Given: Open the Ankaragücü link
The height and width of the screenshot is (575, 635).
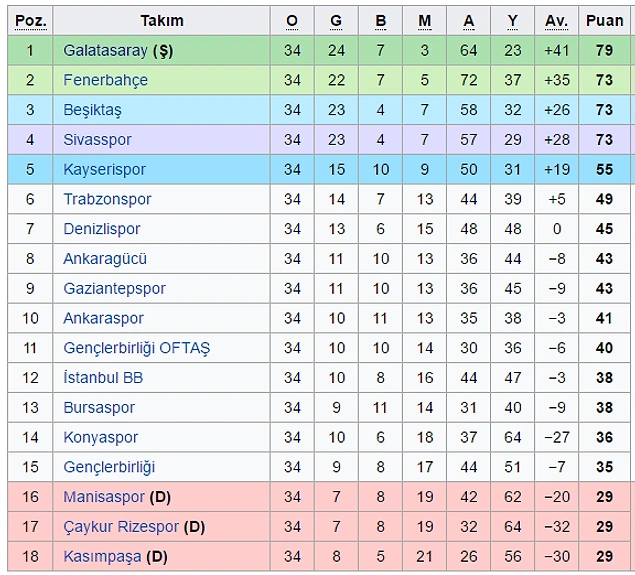Looking at the screenshot, I should coord(105,259).
